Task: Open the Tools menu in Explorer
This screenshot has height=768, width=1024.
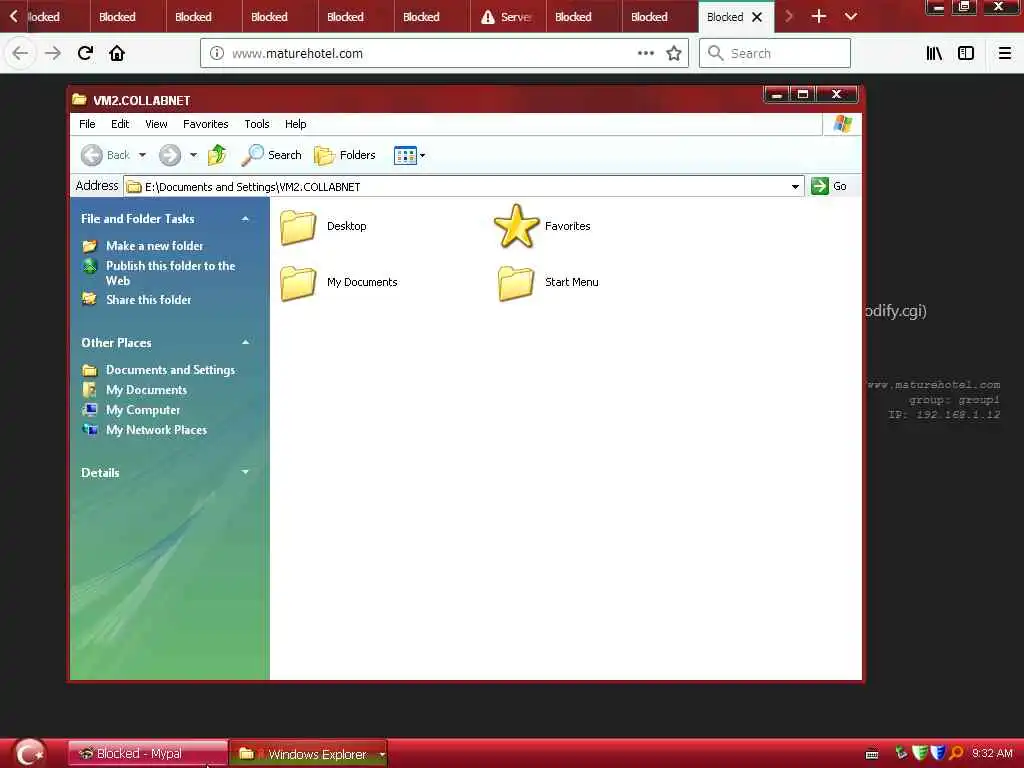Action: [257, 124]
